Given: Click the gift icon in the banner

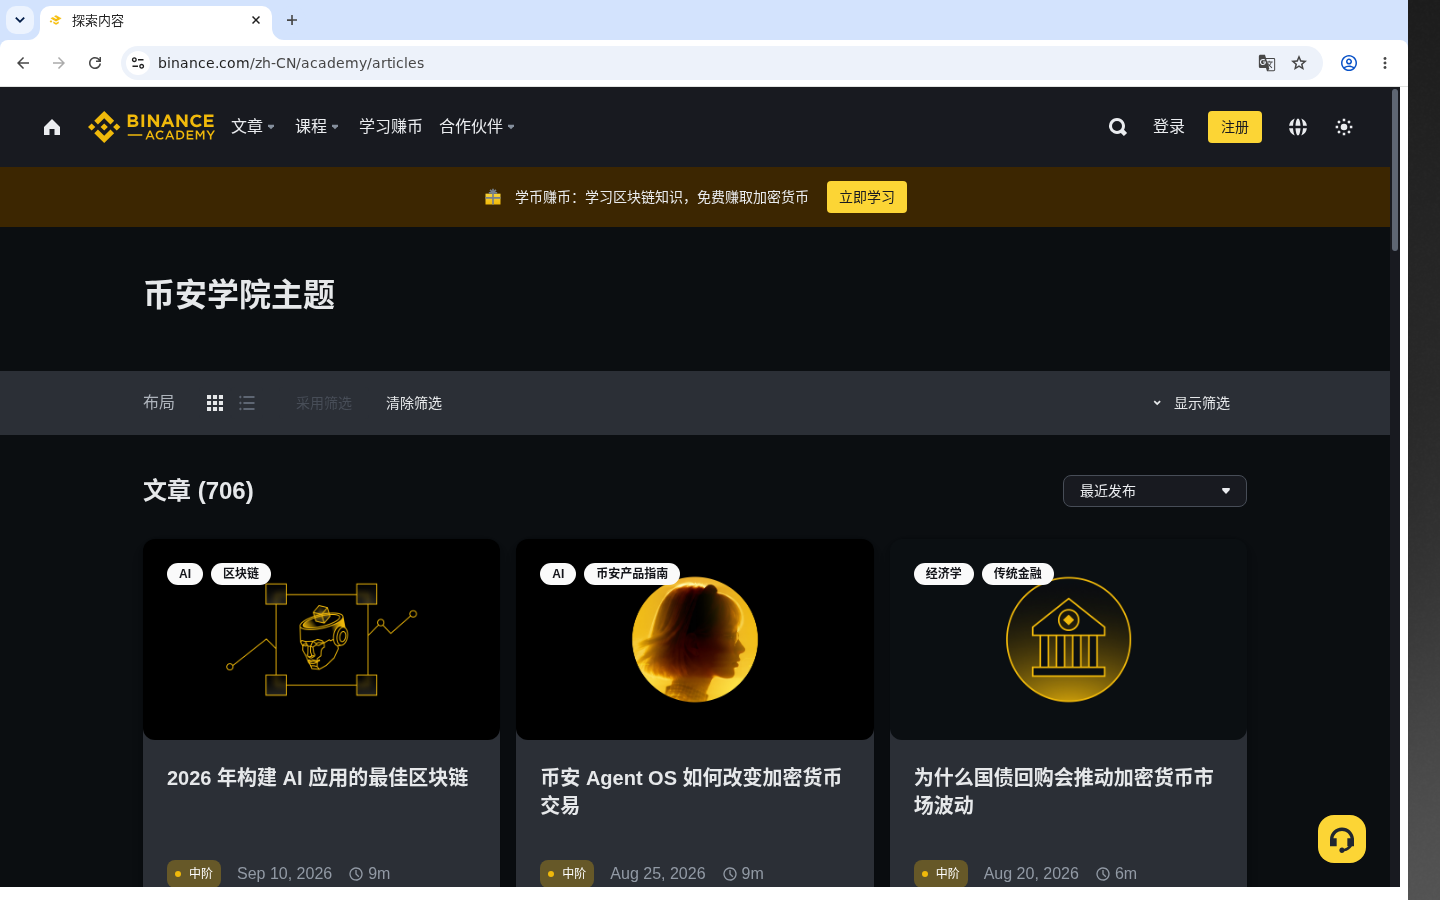Looking at the screenshot, I should pos(493,197).
